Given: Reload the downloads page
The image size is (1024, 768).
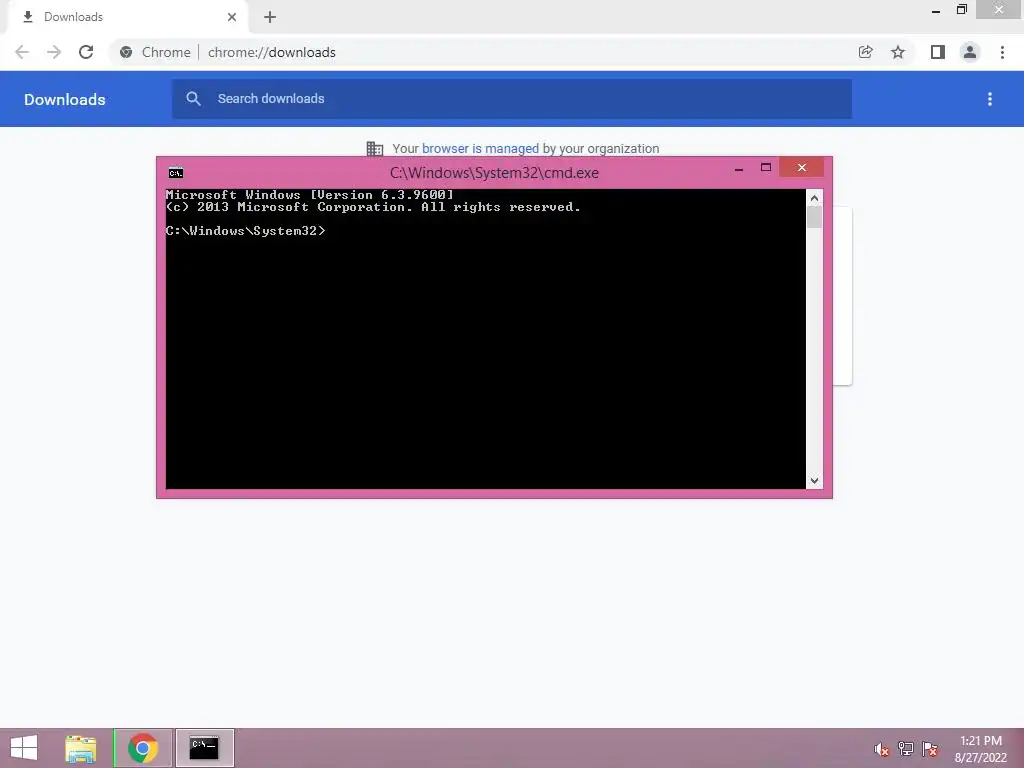Looking at the screenshot, I should click(x=86, y=52).
